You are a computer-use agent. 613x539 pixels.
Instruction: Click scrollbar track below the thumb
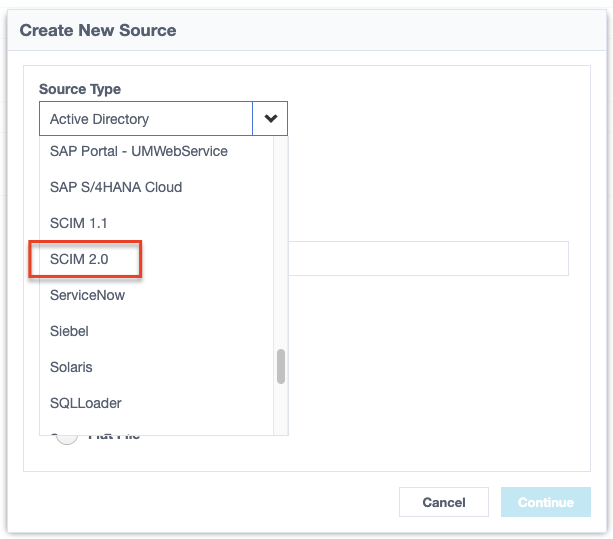coord(281,410)
